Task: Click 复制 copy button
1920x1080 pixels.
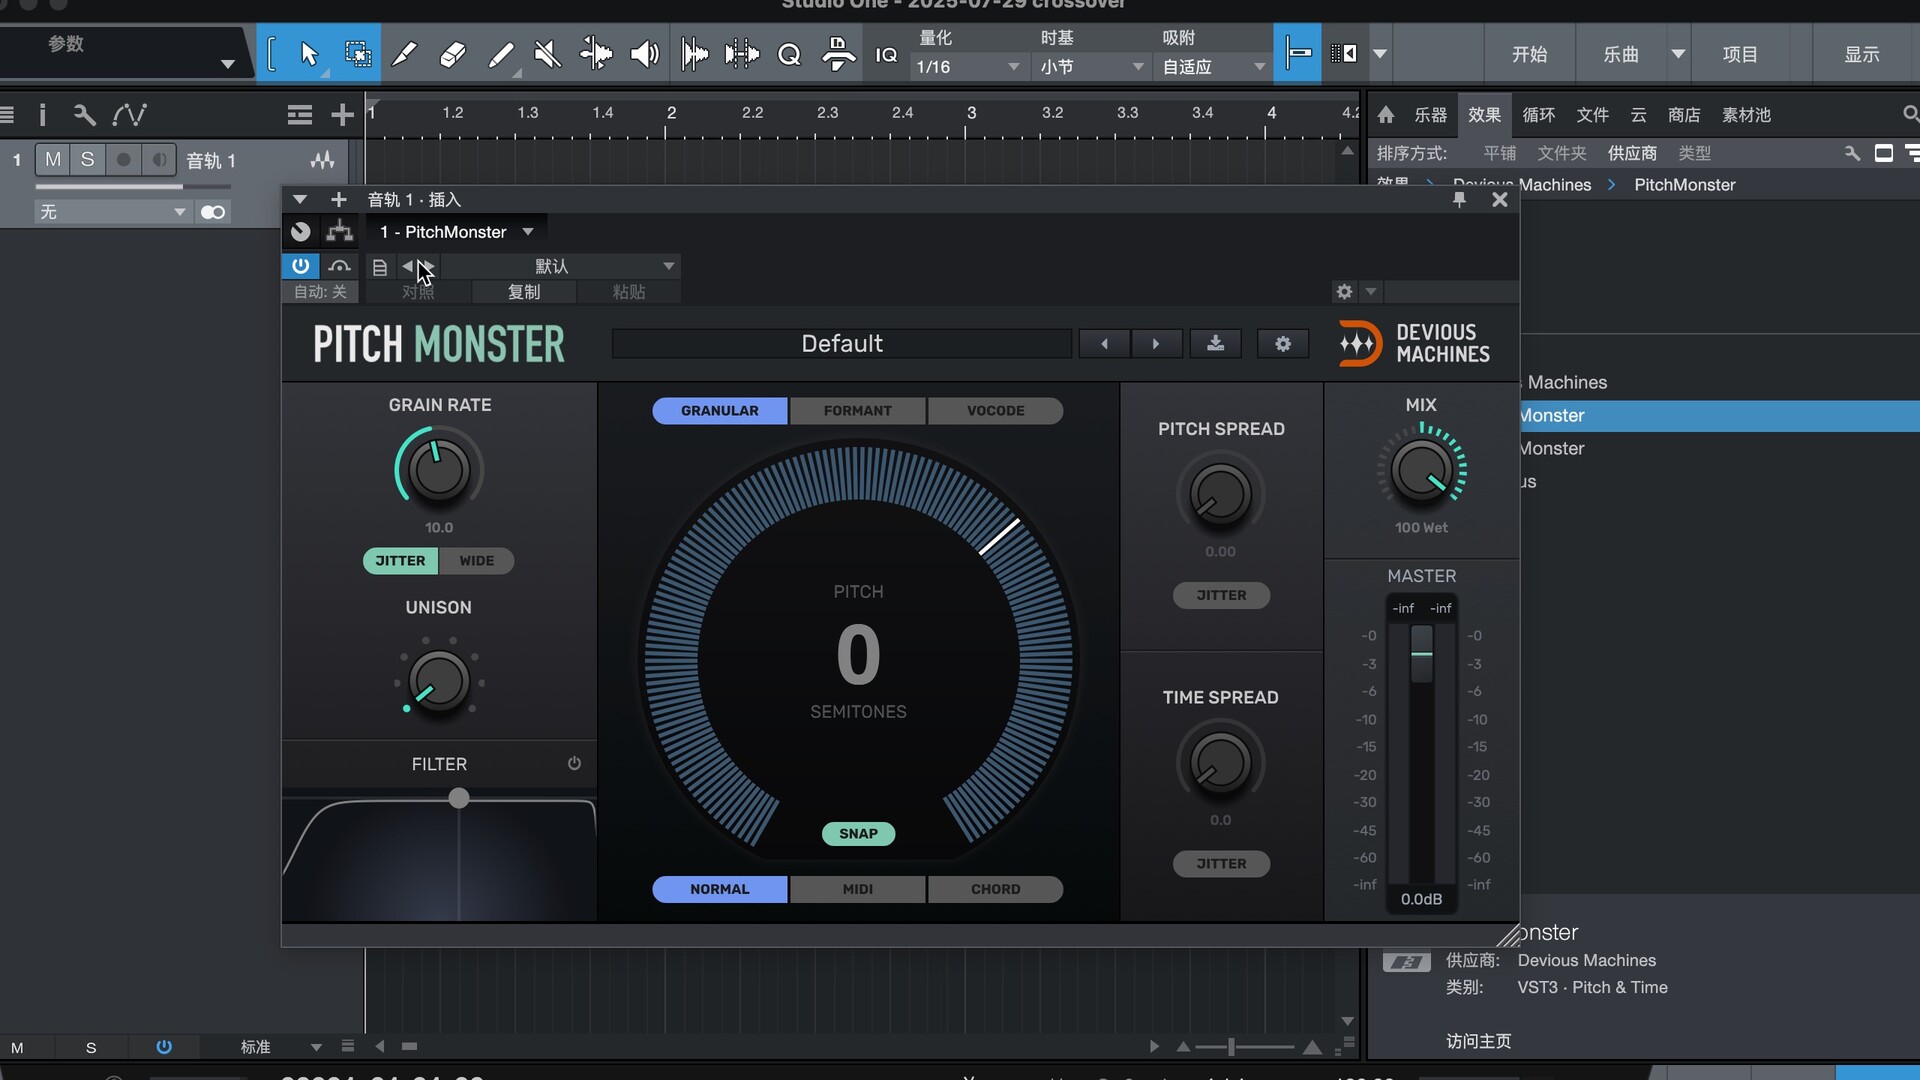Action: coord(524,291)
